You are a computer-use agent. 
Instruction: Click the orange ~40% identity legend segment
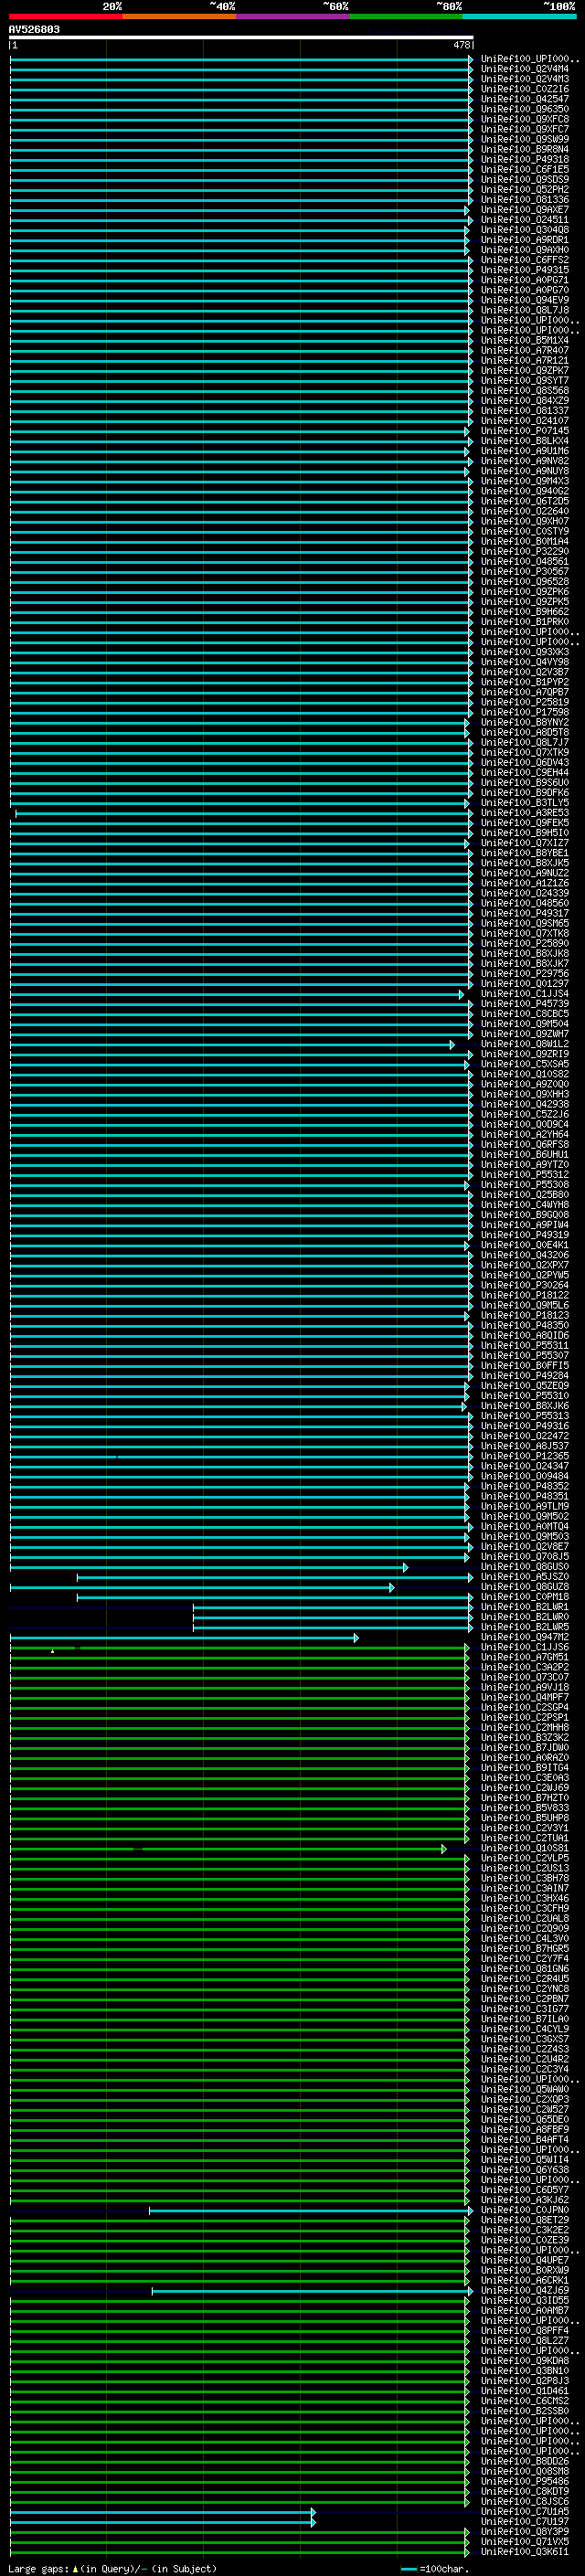point(179,16)
